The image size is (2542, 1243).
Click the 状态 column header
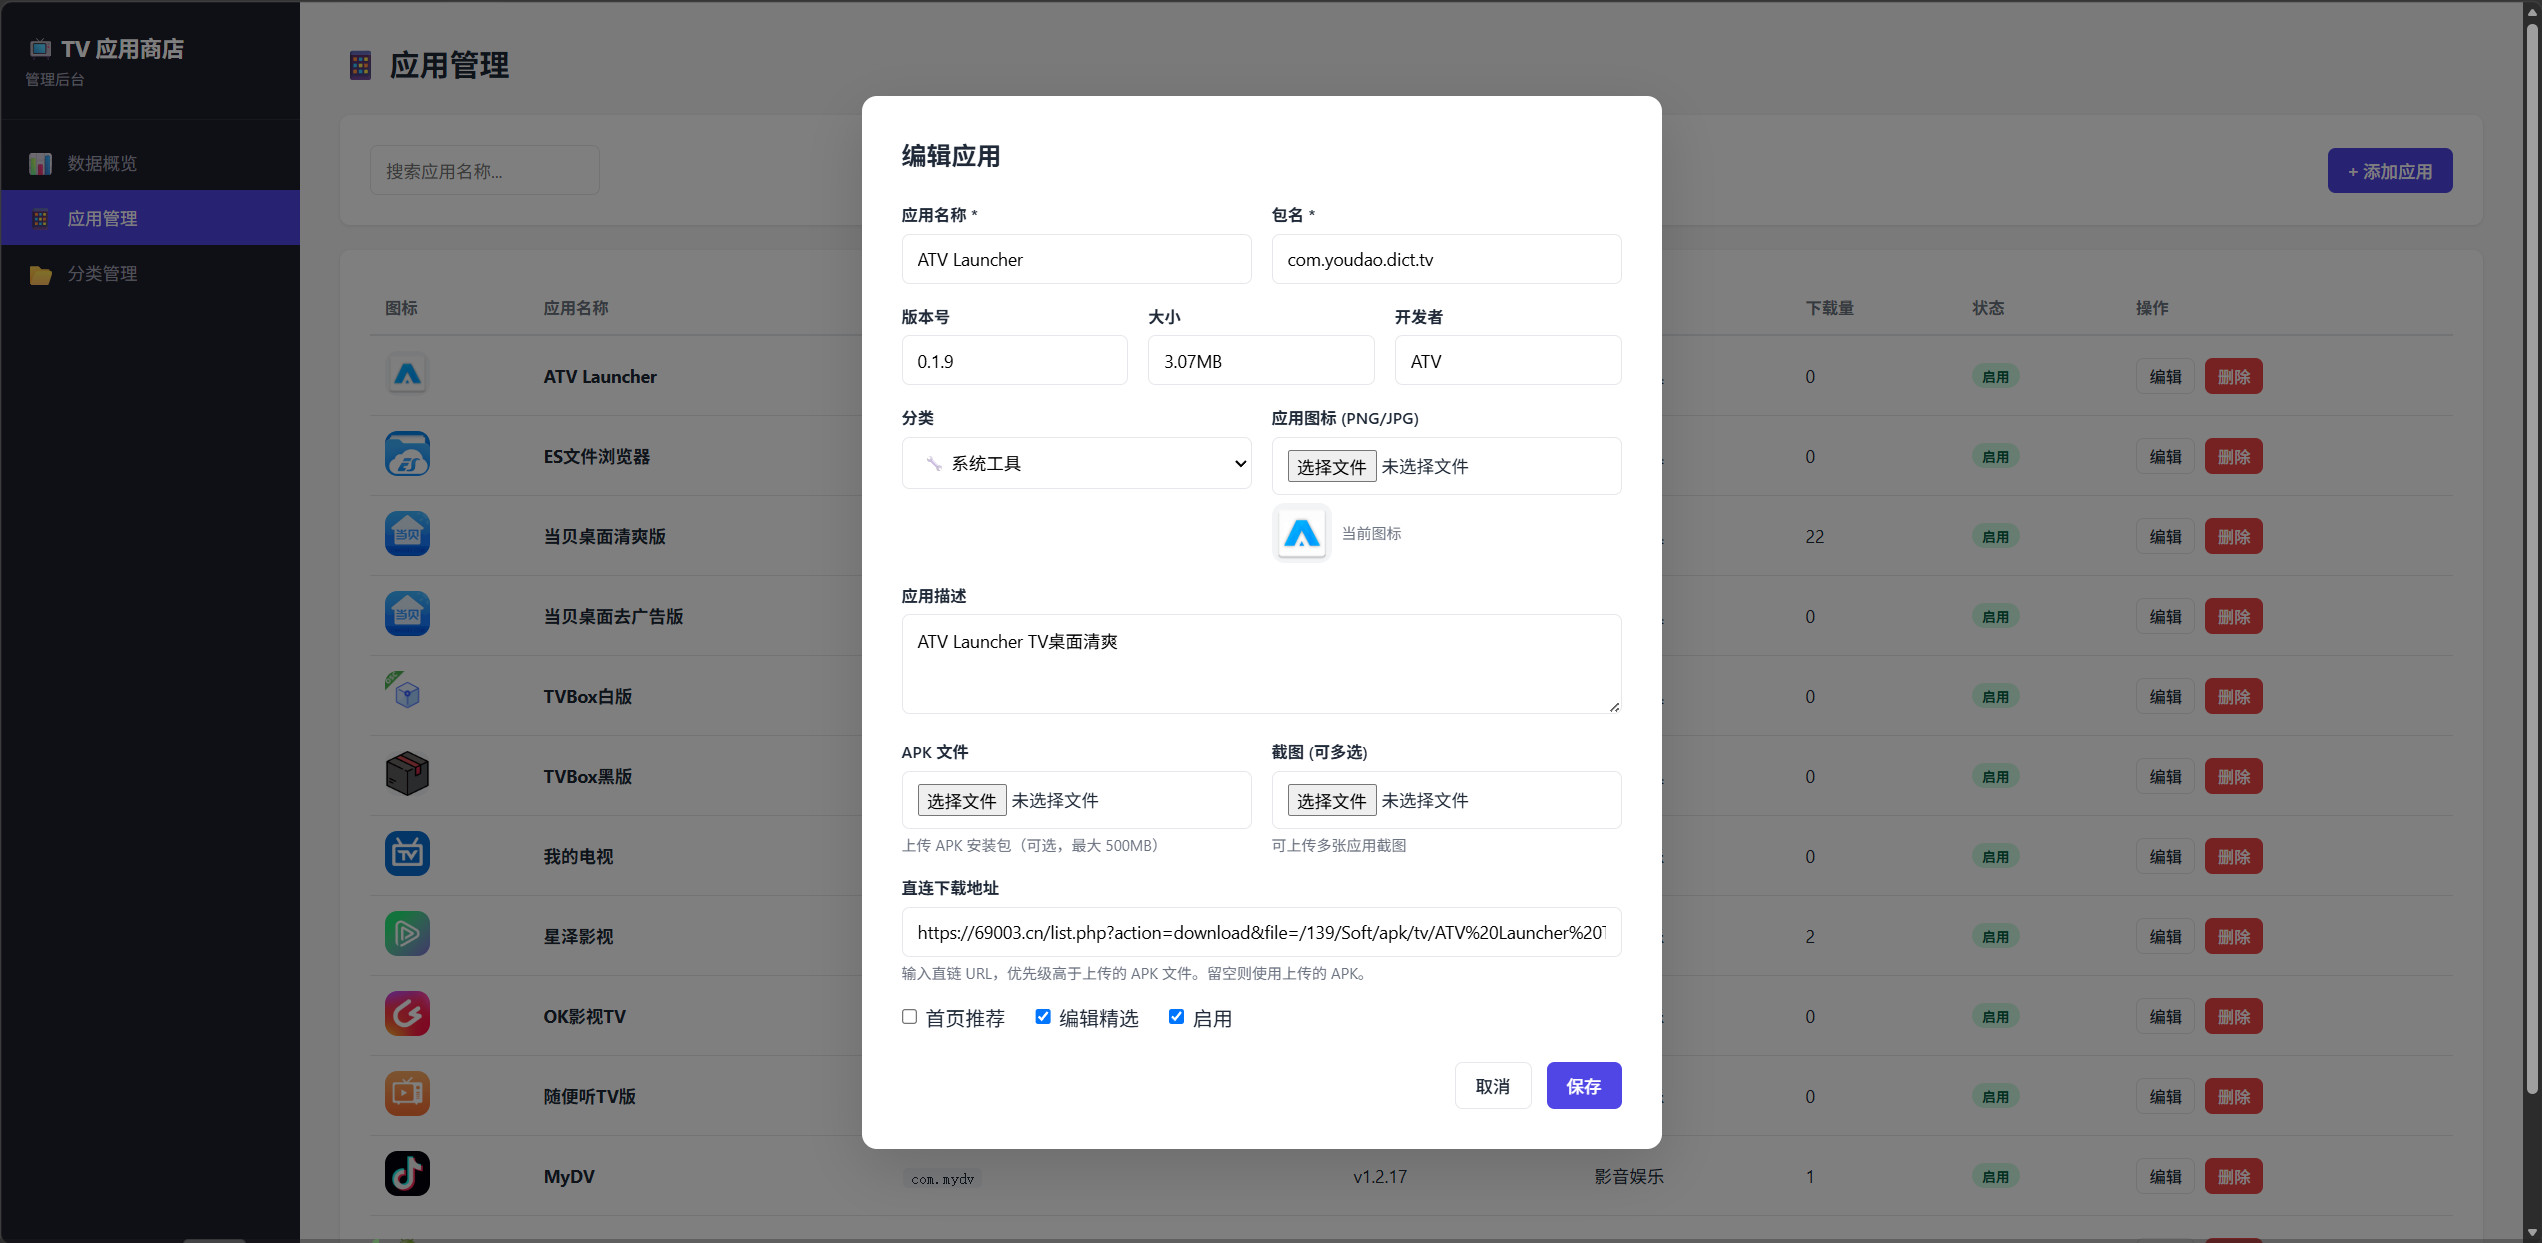click(x=1988, y=308)
